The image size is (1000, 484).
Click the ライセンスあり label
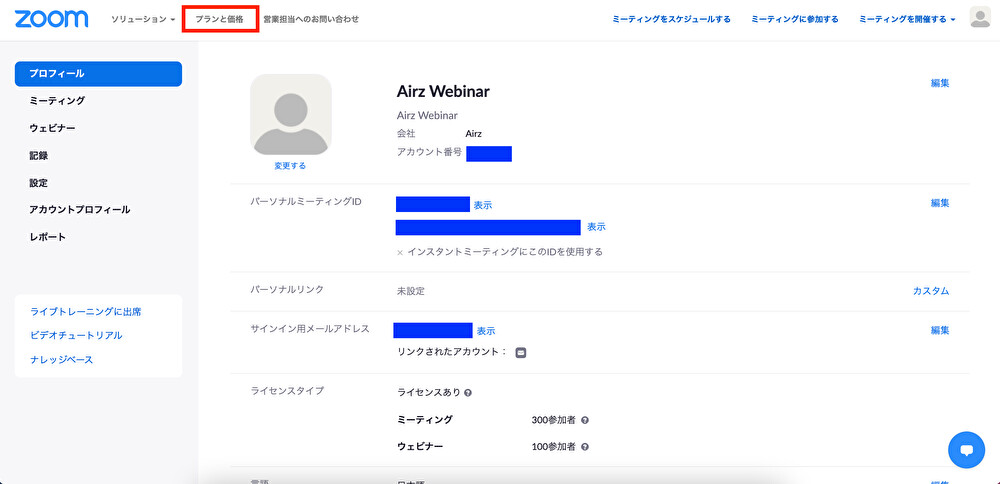pyautogui.click(x=429, y=393)
